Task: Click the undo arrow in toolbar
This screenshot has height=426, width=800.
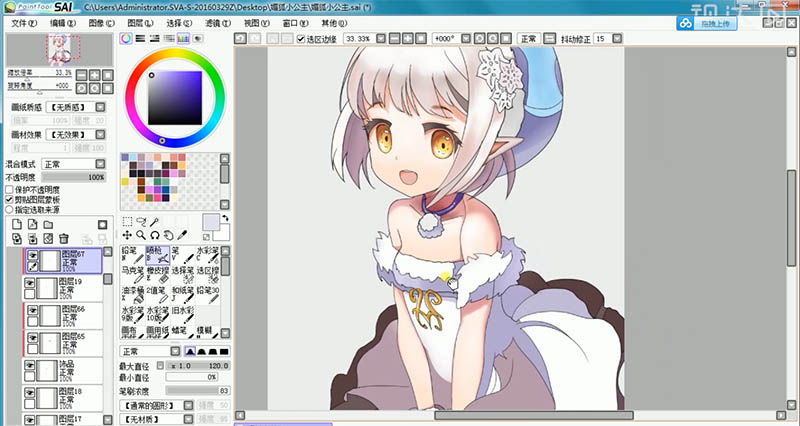Action: tap(240, 38)
